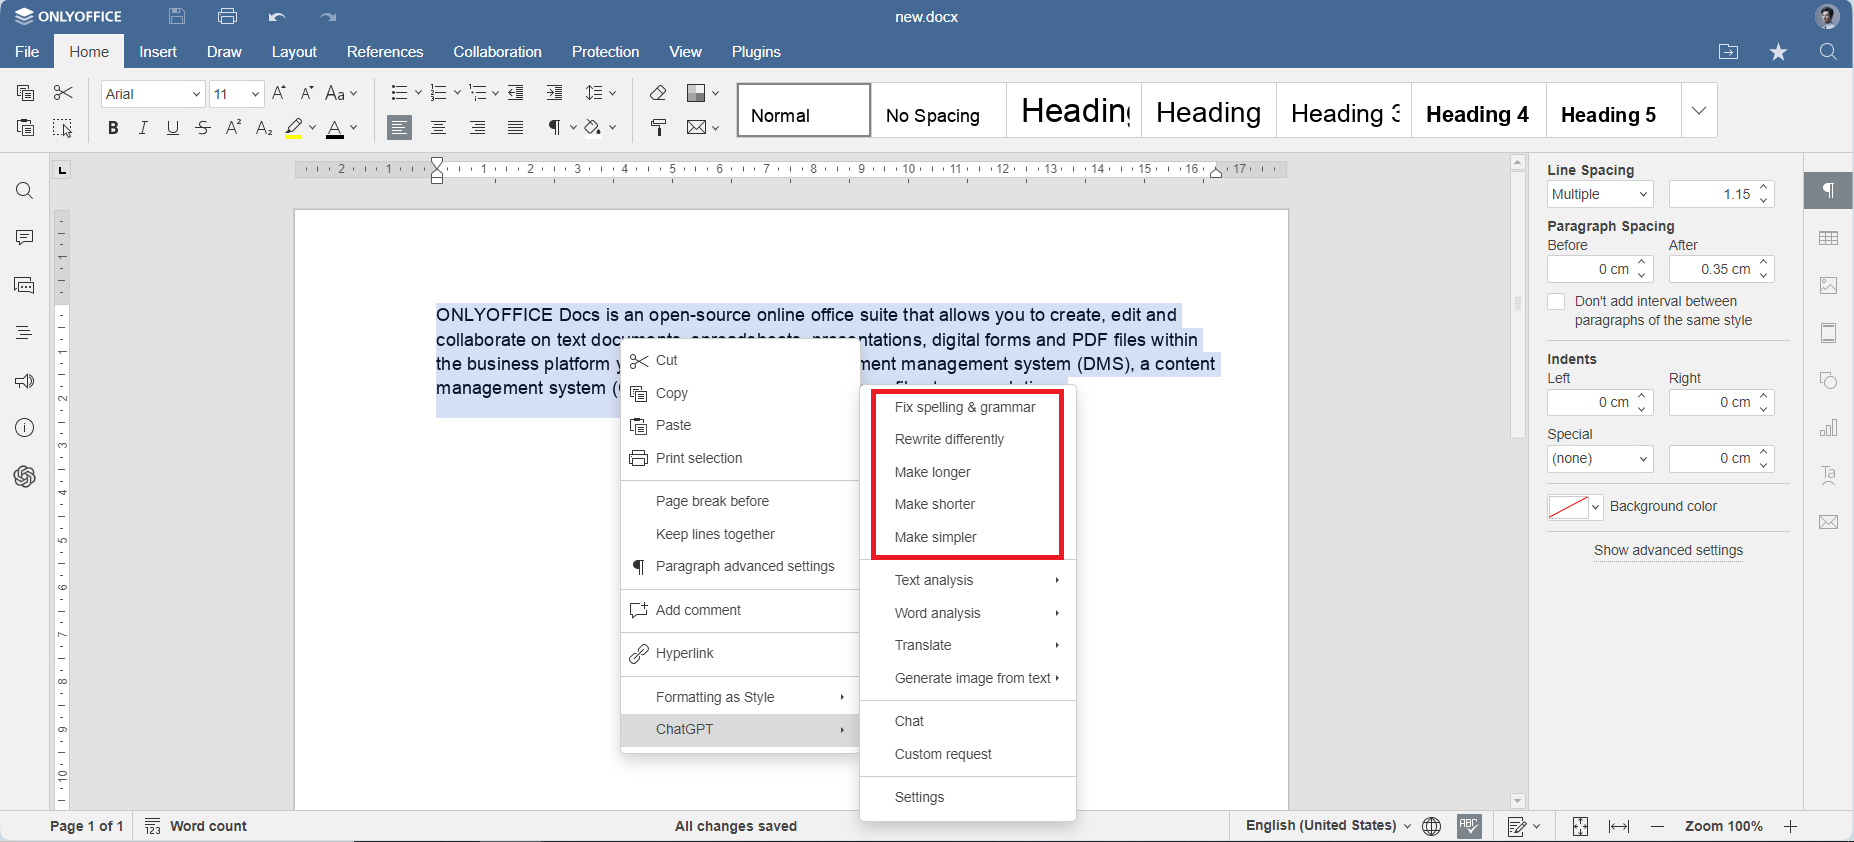
Task: Center align the paragraph
Action: (x=438, y=127)
